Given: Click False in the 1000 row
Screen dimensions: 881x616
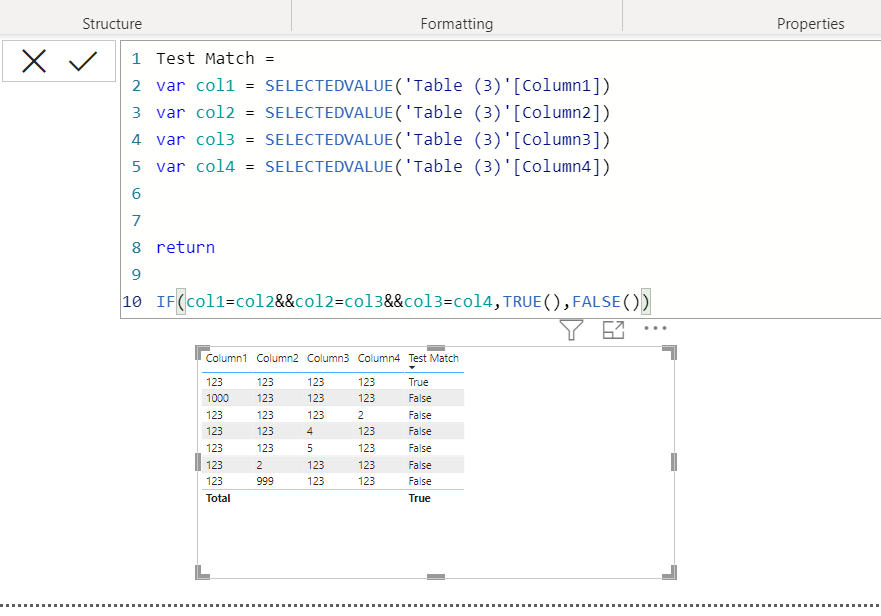Looking at the screenshot, I should pyautogui.click(x=420, y=398).
